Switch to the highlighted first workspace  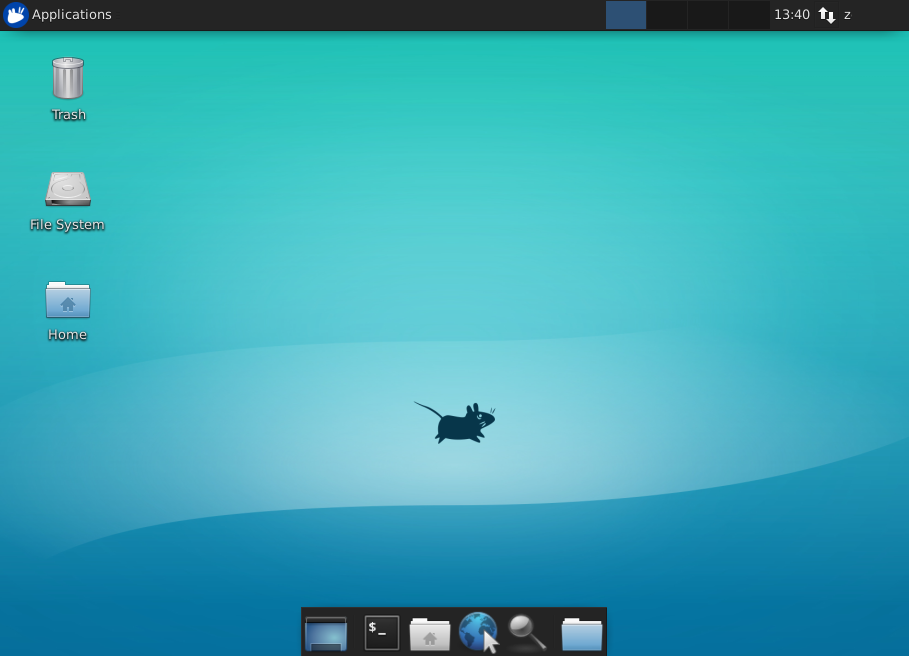coord(626,14)
